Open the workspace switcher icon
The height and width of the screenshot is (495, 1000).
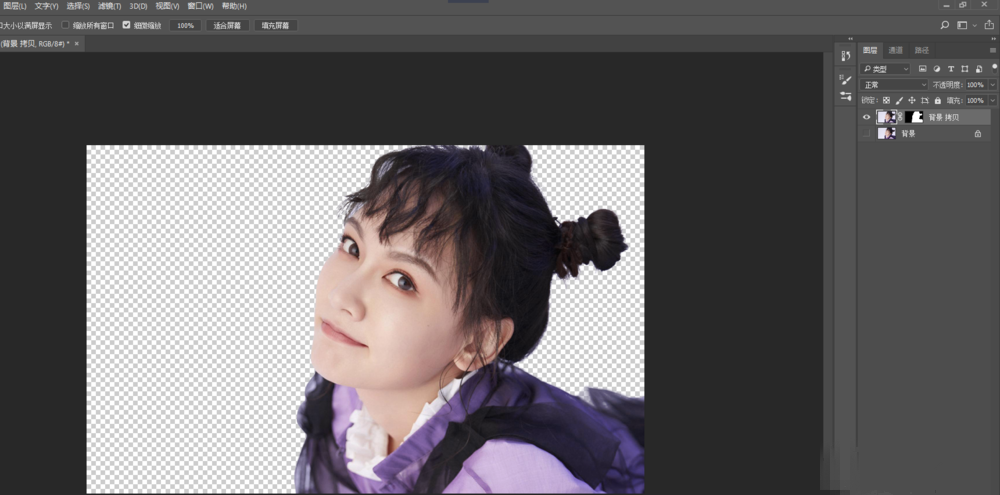(962, 26)
